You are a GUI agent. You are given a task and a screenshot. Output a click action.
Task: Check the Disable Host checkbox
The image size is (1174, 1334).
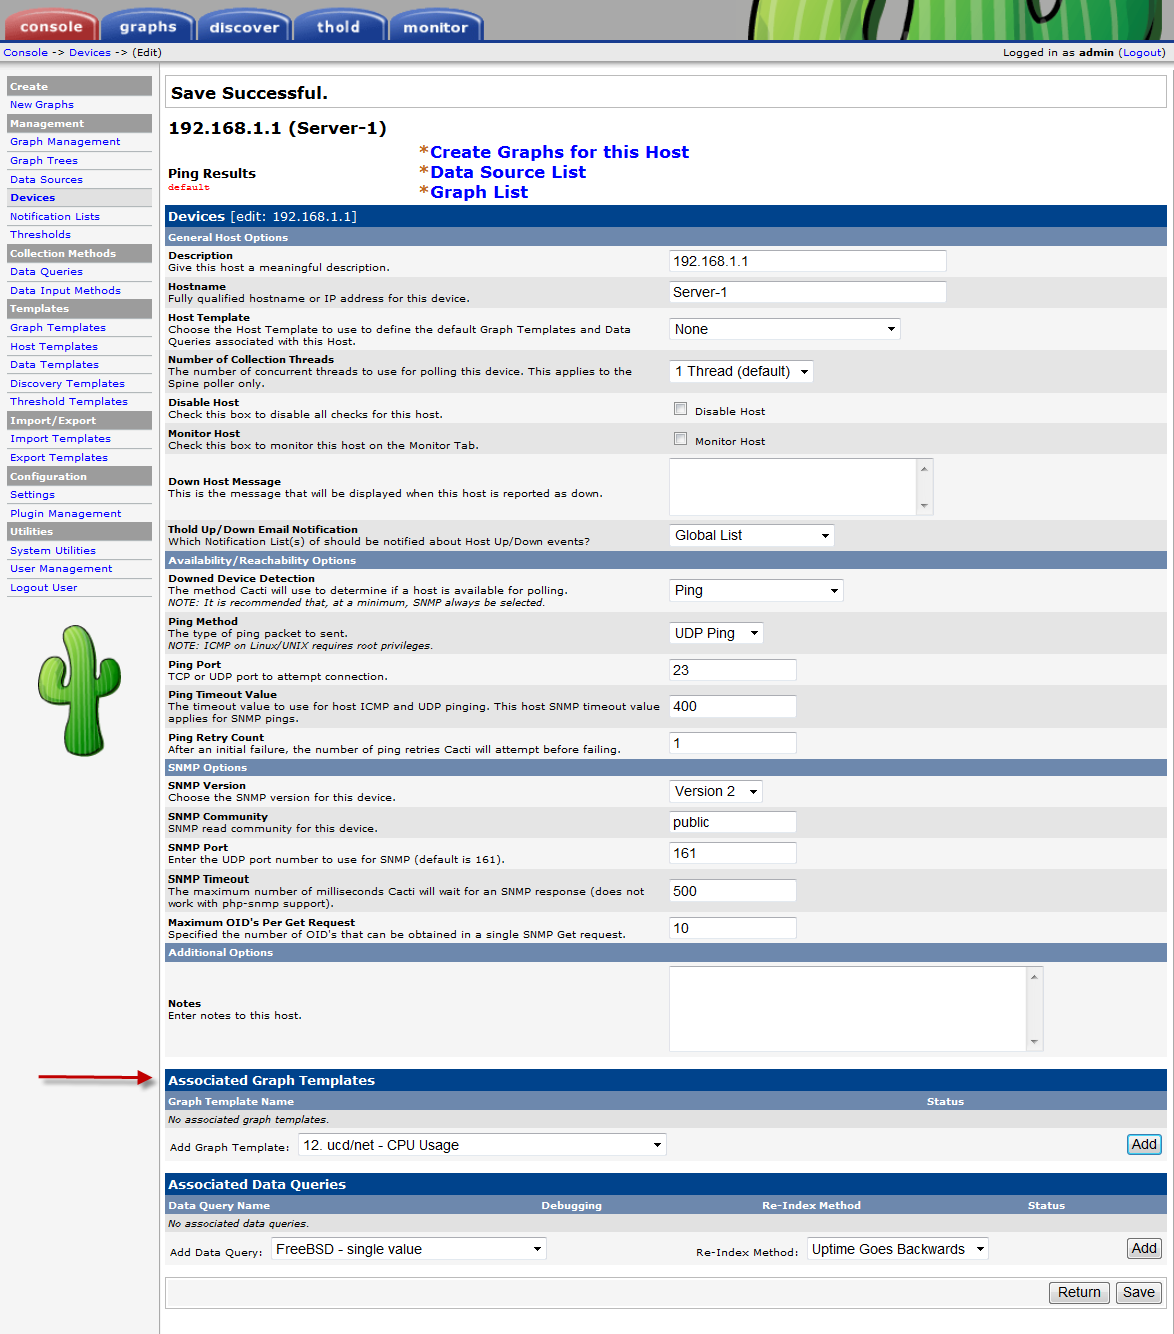681,409
